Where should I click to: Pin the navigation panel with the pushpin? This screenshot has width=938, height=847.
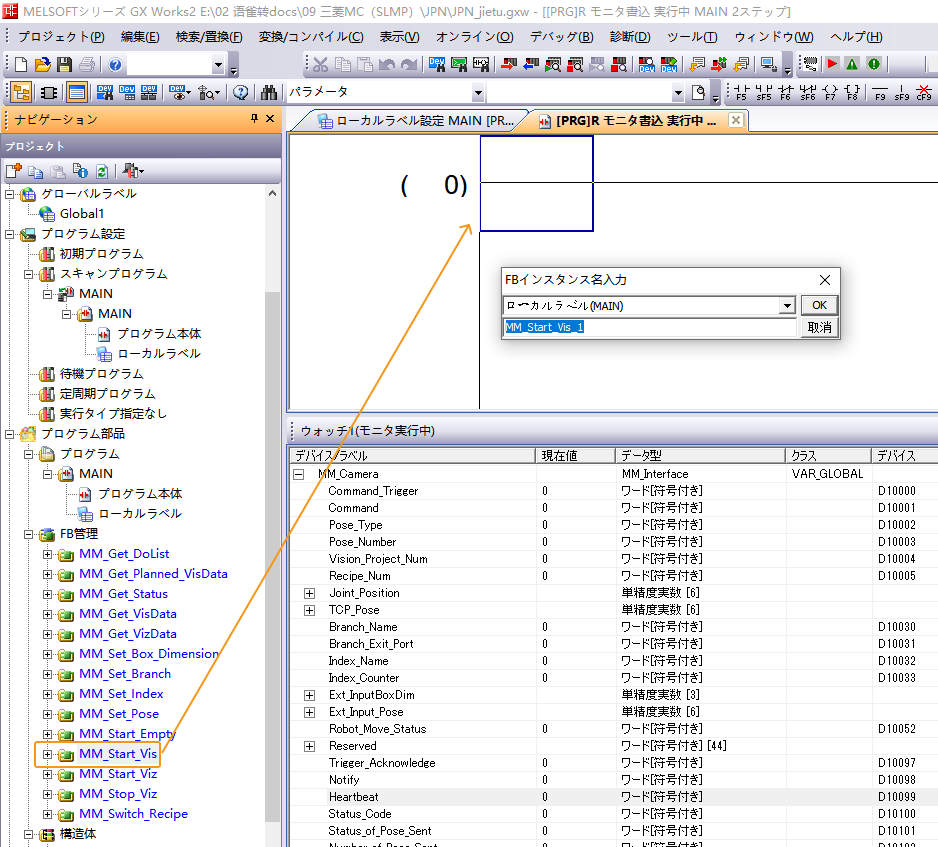tap(254, 119)
